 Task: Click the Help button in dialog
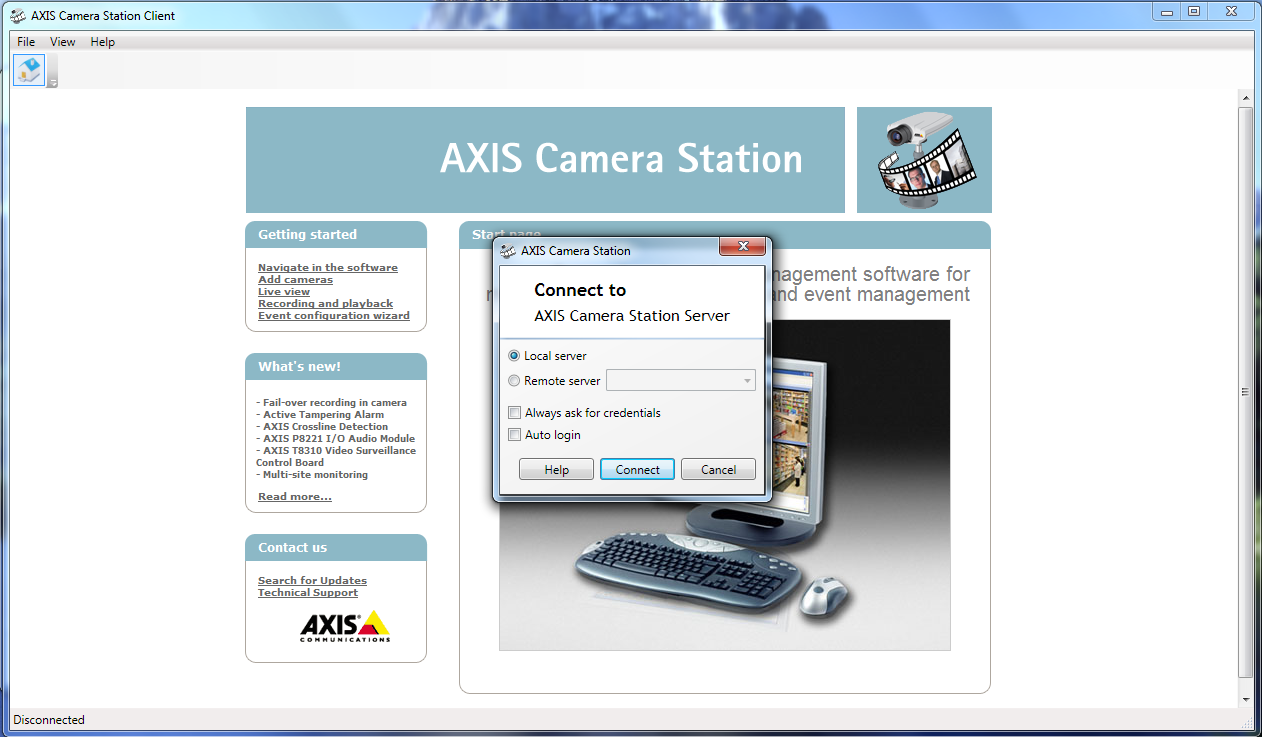[556, 470]
